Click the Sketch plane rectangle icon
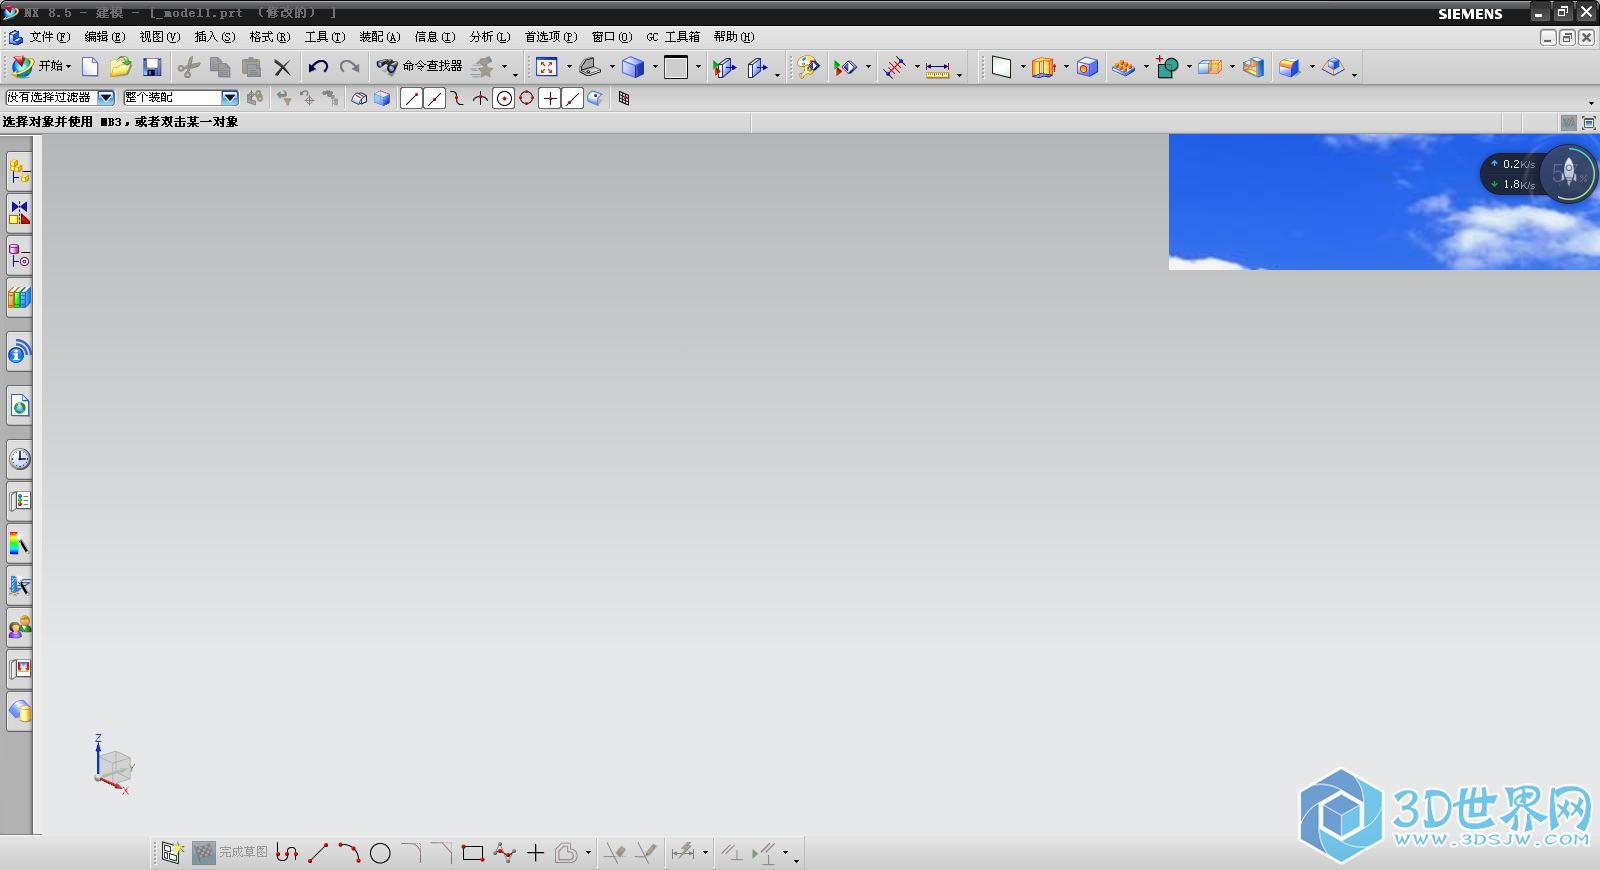 pos(1002,67)
